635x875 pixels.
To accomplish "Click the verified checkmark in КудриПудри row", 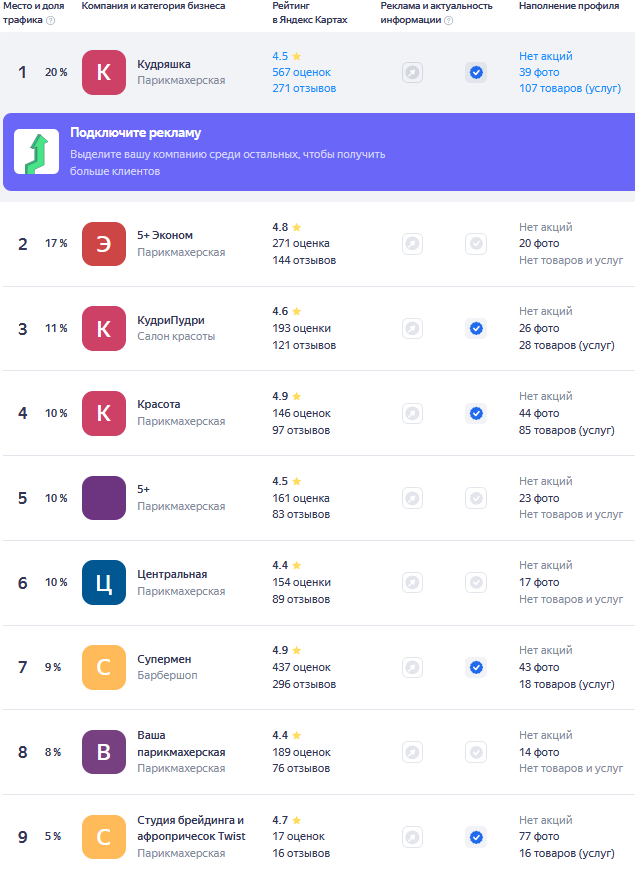I will coord(476,329).
